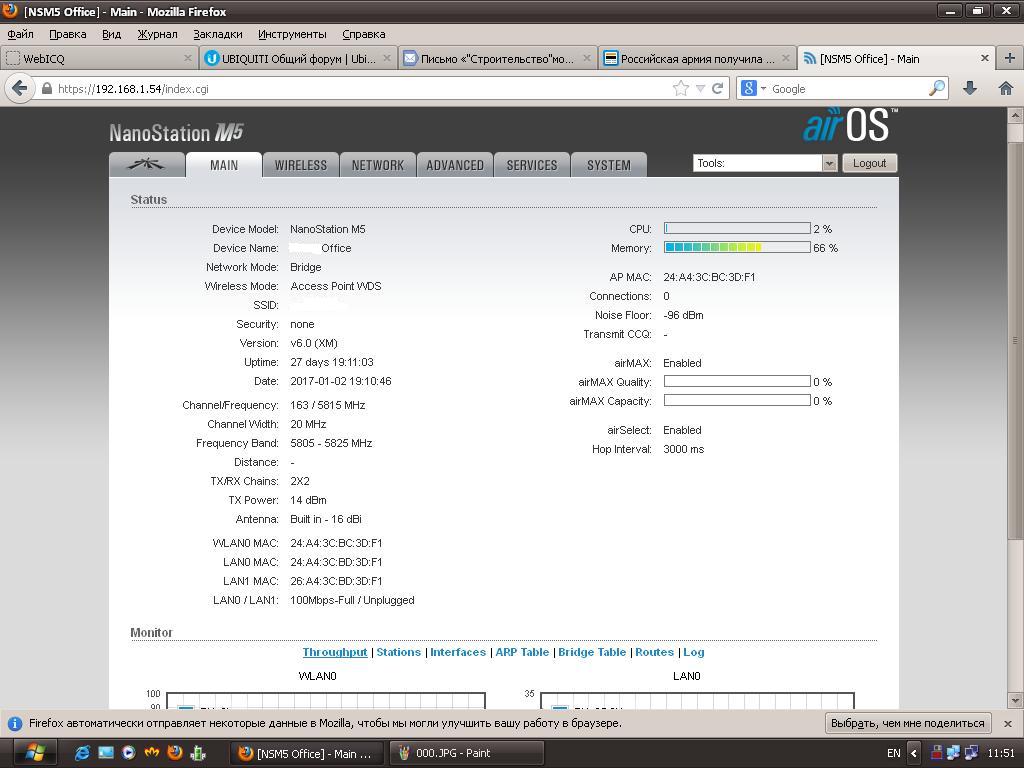Reload the page with the refresh icon
This screenshot has width=1024, height=768.
pyautogui.click(x=717, y=88)
